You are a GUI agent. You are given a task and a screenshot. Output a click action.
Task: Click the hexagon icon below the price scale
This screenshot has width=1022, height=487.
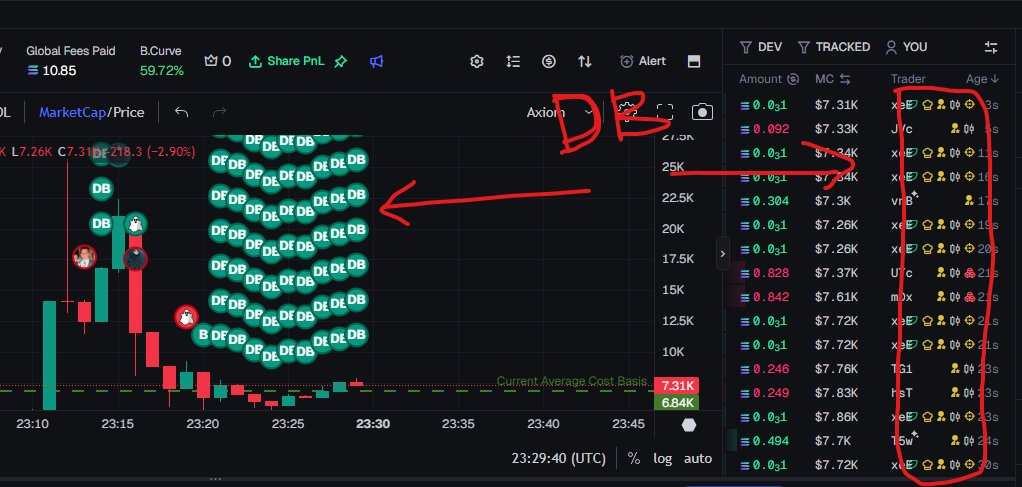click(x=689, y=424)
